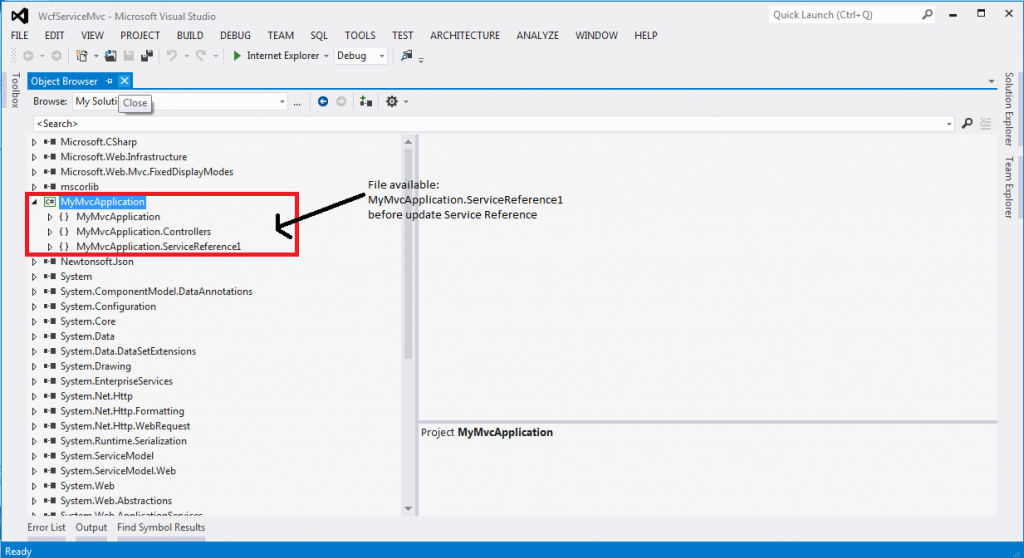This screenshot has width=1024, height=558.
Task: Click the System.Web assembly icon
Action: pyautogui.click(x=50, y=486)
